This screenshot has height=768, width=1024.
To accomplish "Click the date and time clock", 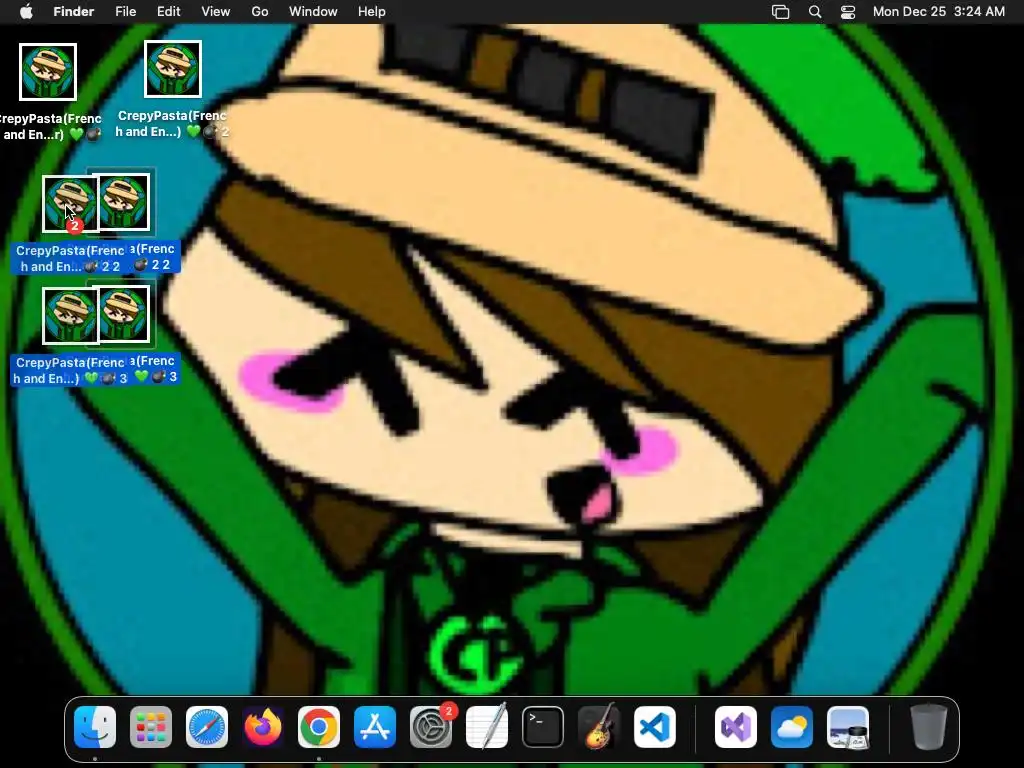I will point(938,12).
